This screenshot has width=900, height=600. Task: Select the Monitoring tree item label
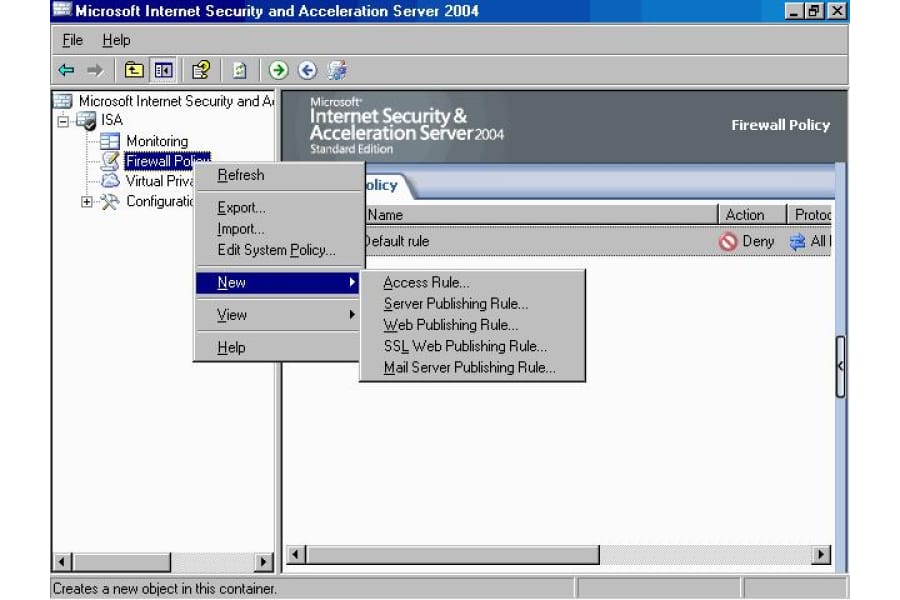tap(157, 141)
